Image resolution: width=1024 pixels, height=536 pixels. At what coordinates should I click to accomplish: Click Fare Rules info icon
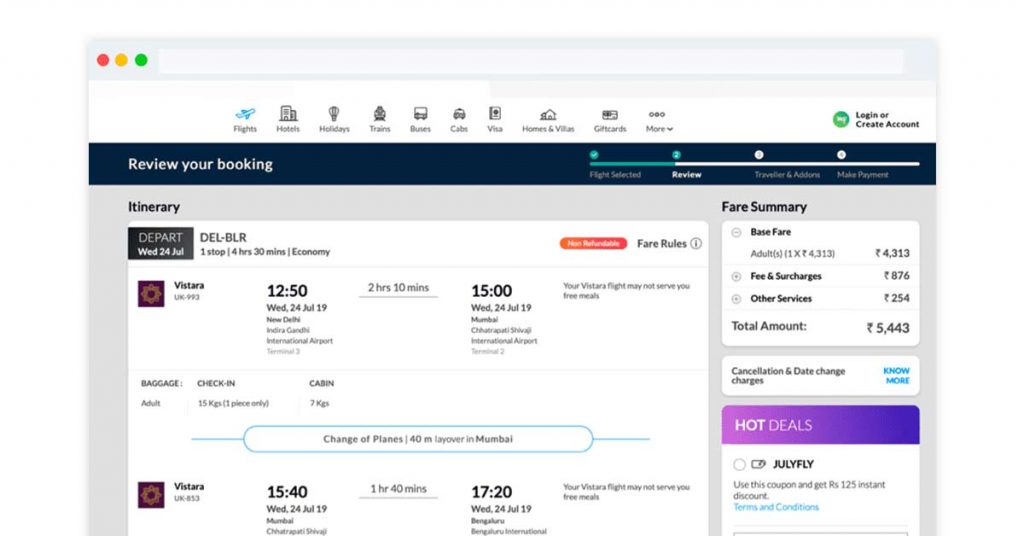(696, 243)
